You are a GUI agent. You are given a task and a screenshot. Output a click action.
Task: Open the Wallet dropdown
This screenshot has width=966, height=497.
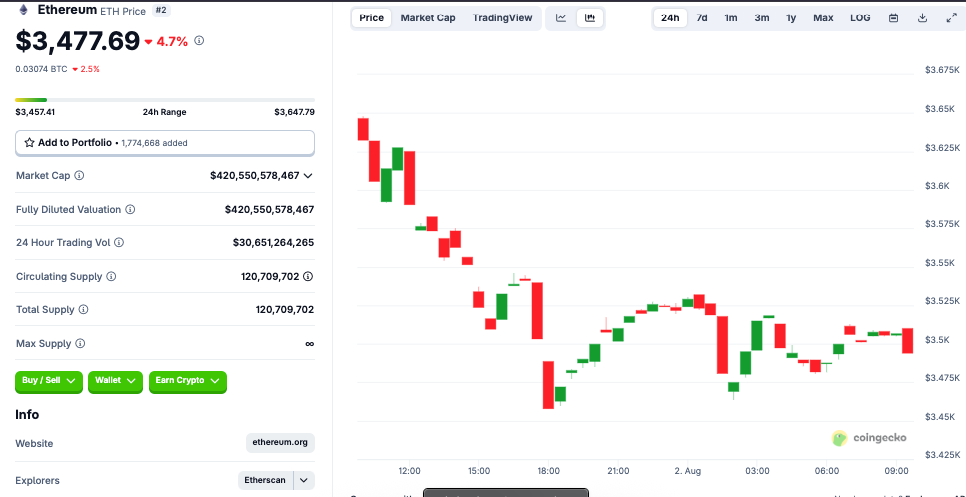coord(115,381)
